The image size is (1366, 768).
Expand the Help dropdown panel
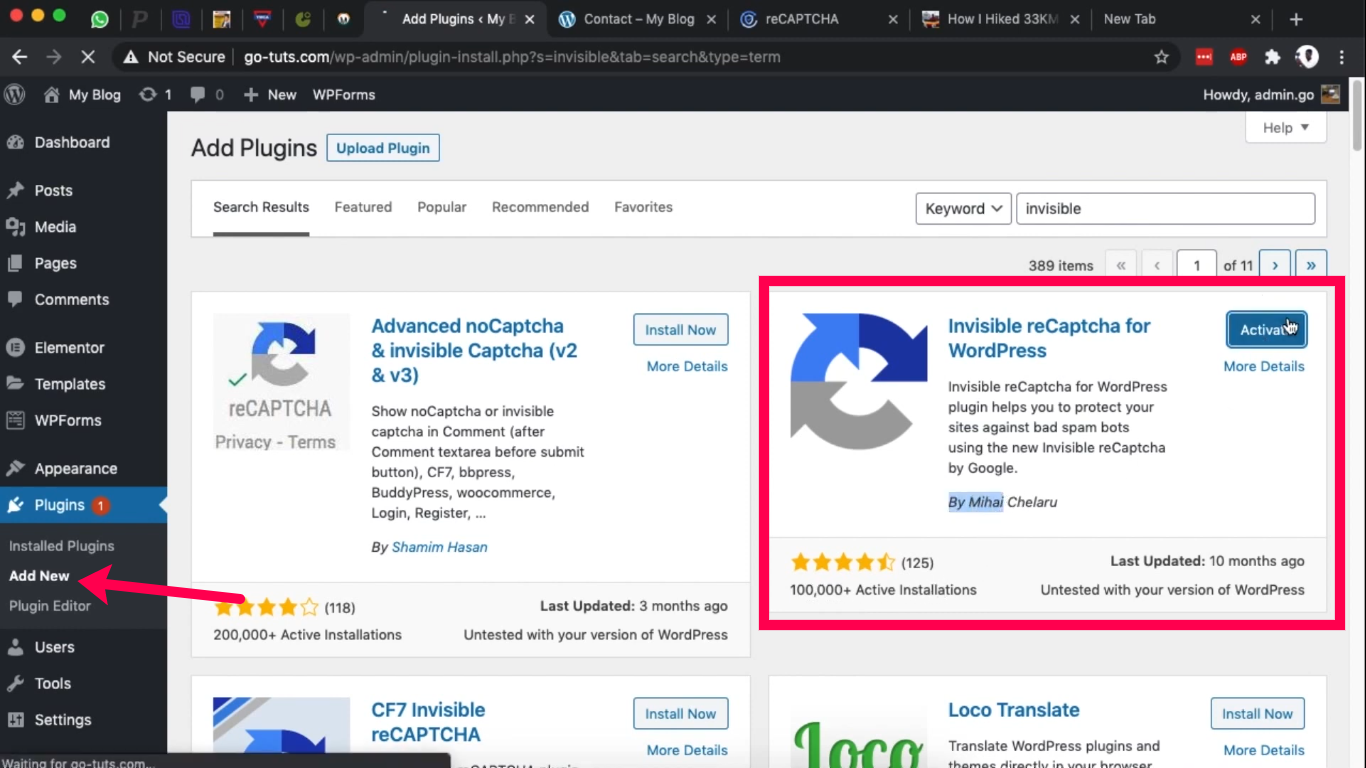tap(1285, 128)
